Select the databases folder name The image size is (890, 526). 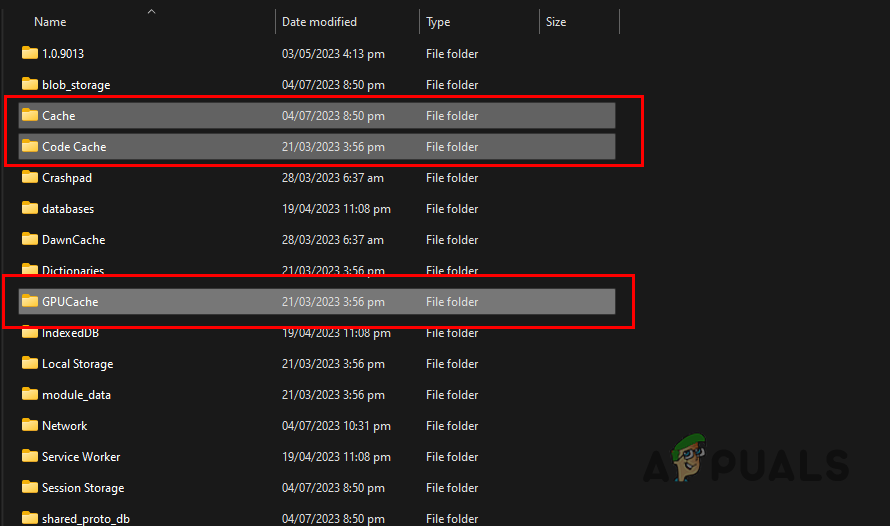pyautogui.click(x=68, y=209)
